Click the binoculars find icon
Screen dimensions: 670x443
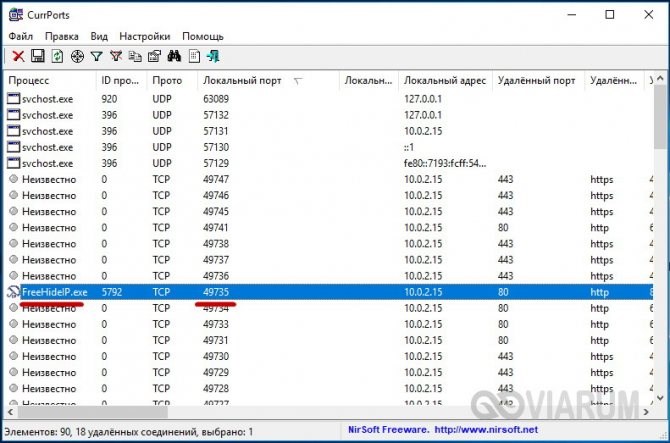[x=174, y=56]
